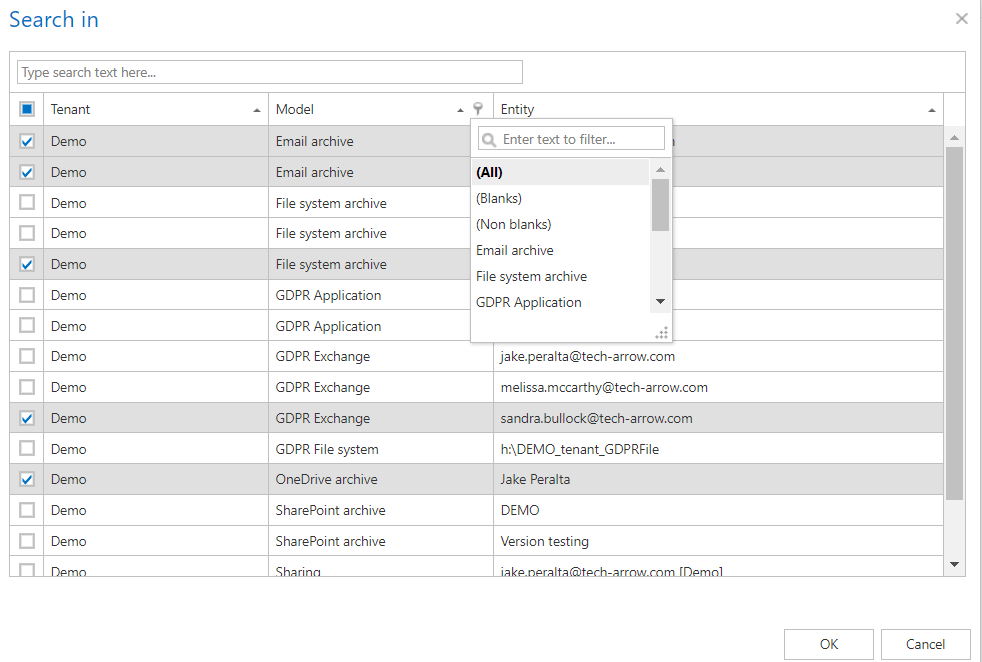The image size is (982, 662).
Task: Uncheck the OneDrive archive row checkbox
Action: 27,479
